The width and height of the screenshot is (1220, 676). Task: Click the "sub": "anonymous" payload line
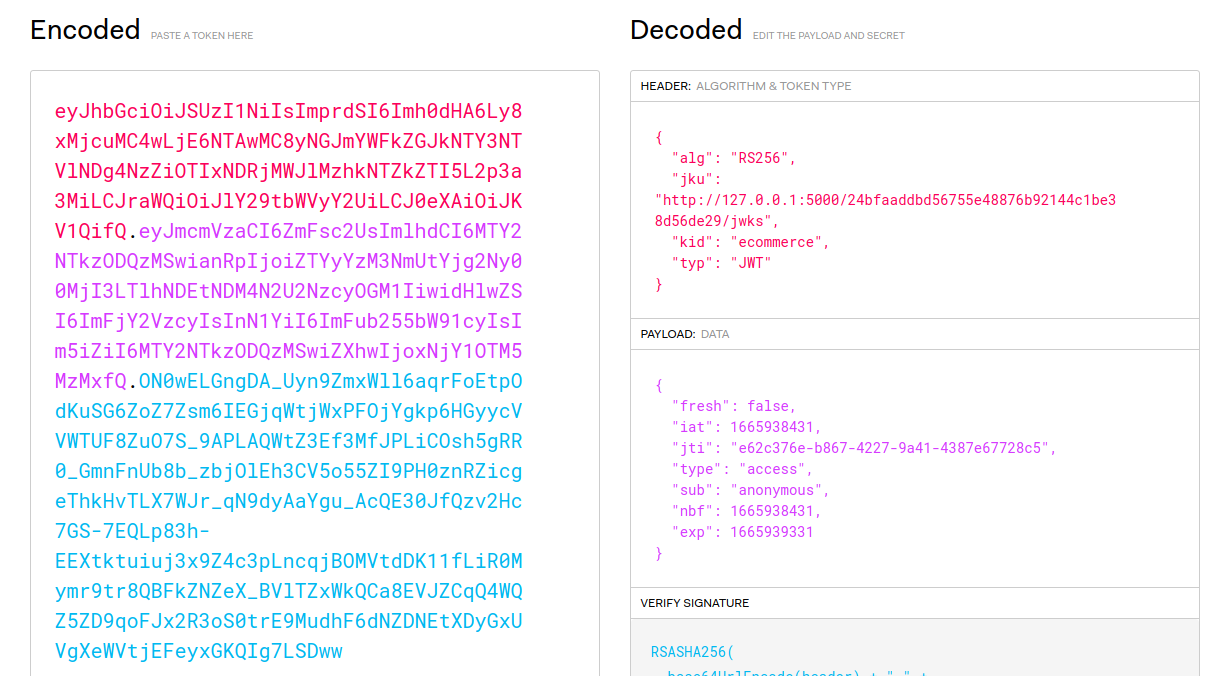(x=750, y=490)
